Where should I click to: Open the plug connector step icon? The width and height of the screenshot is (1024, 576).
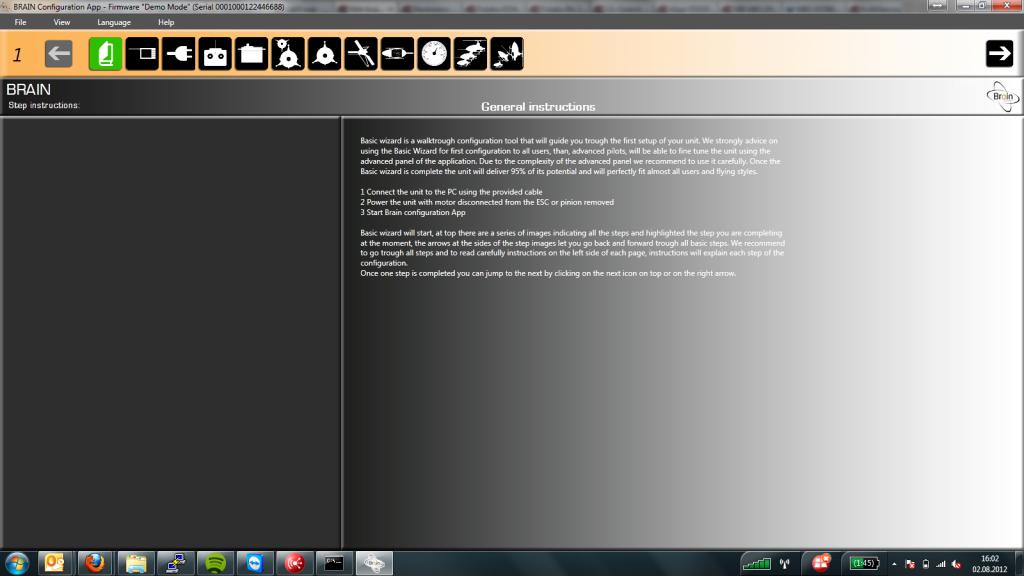pos(178,54)
